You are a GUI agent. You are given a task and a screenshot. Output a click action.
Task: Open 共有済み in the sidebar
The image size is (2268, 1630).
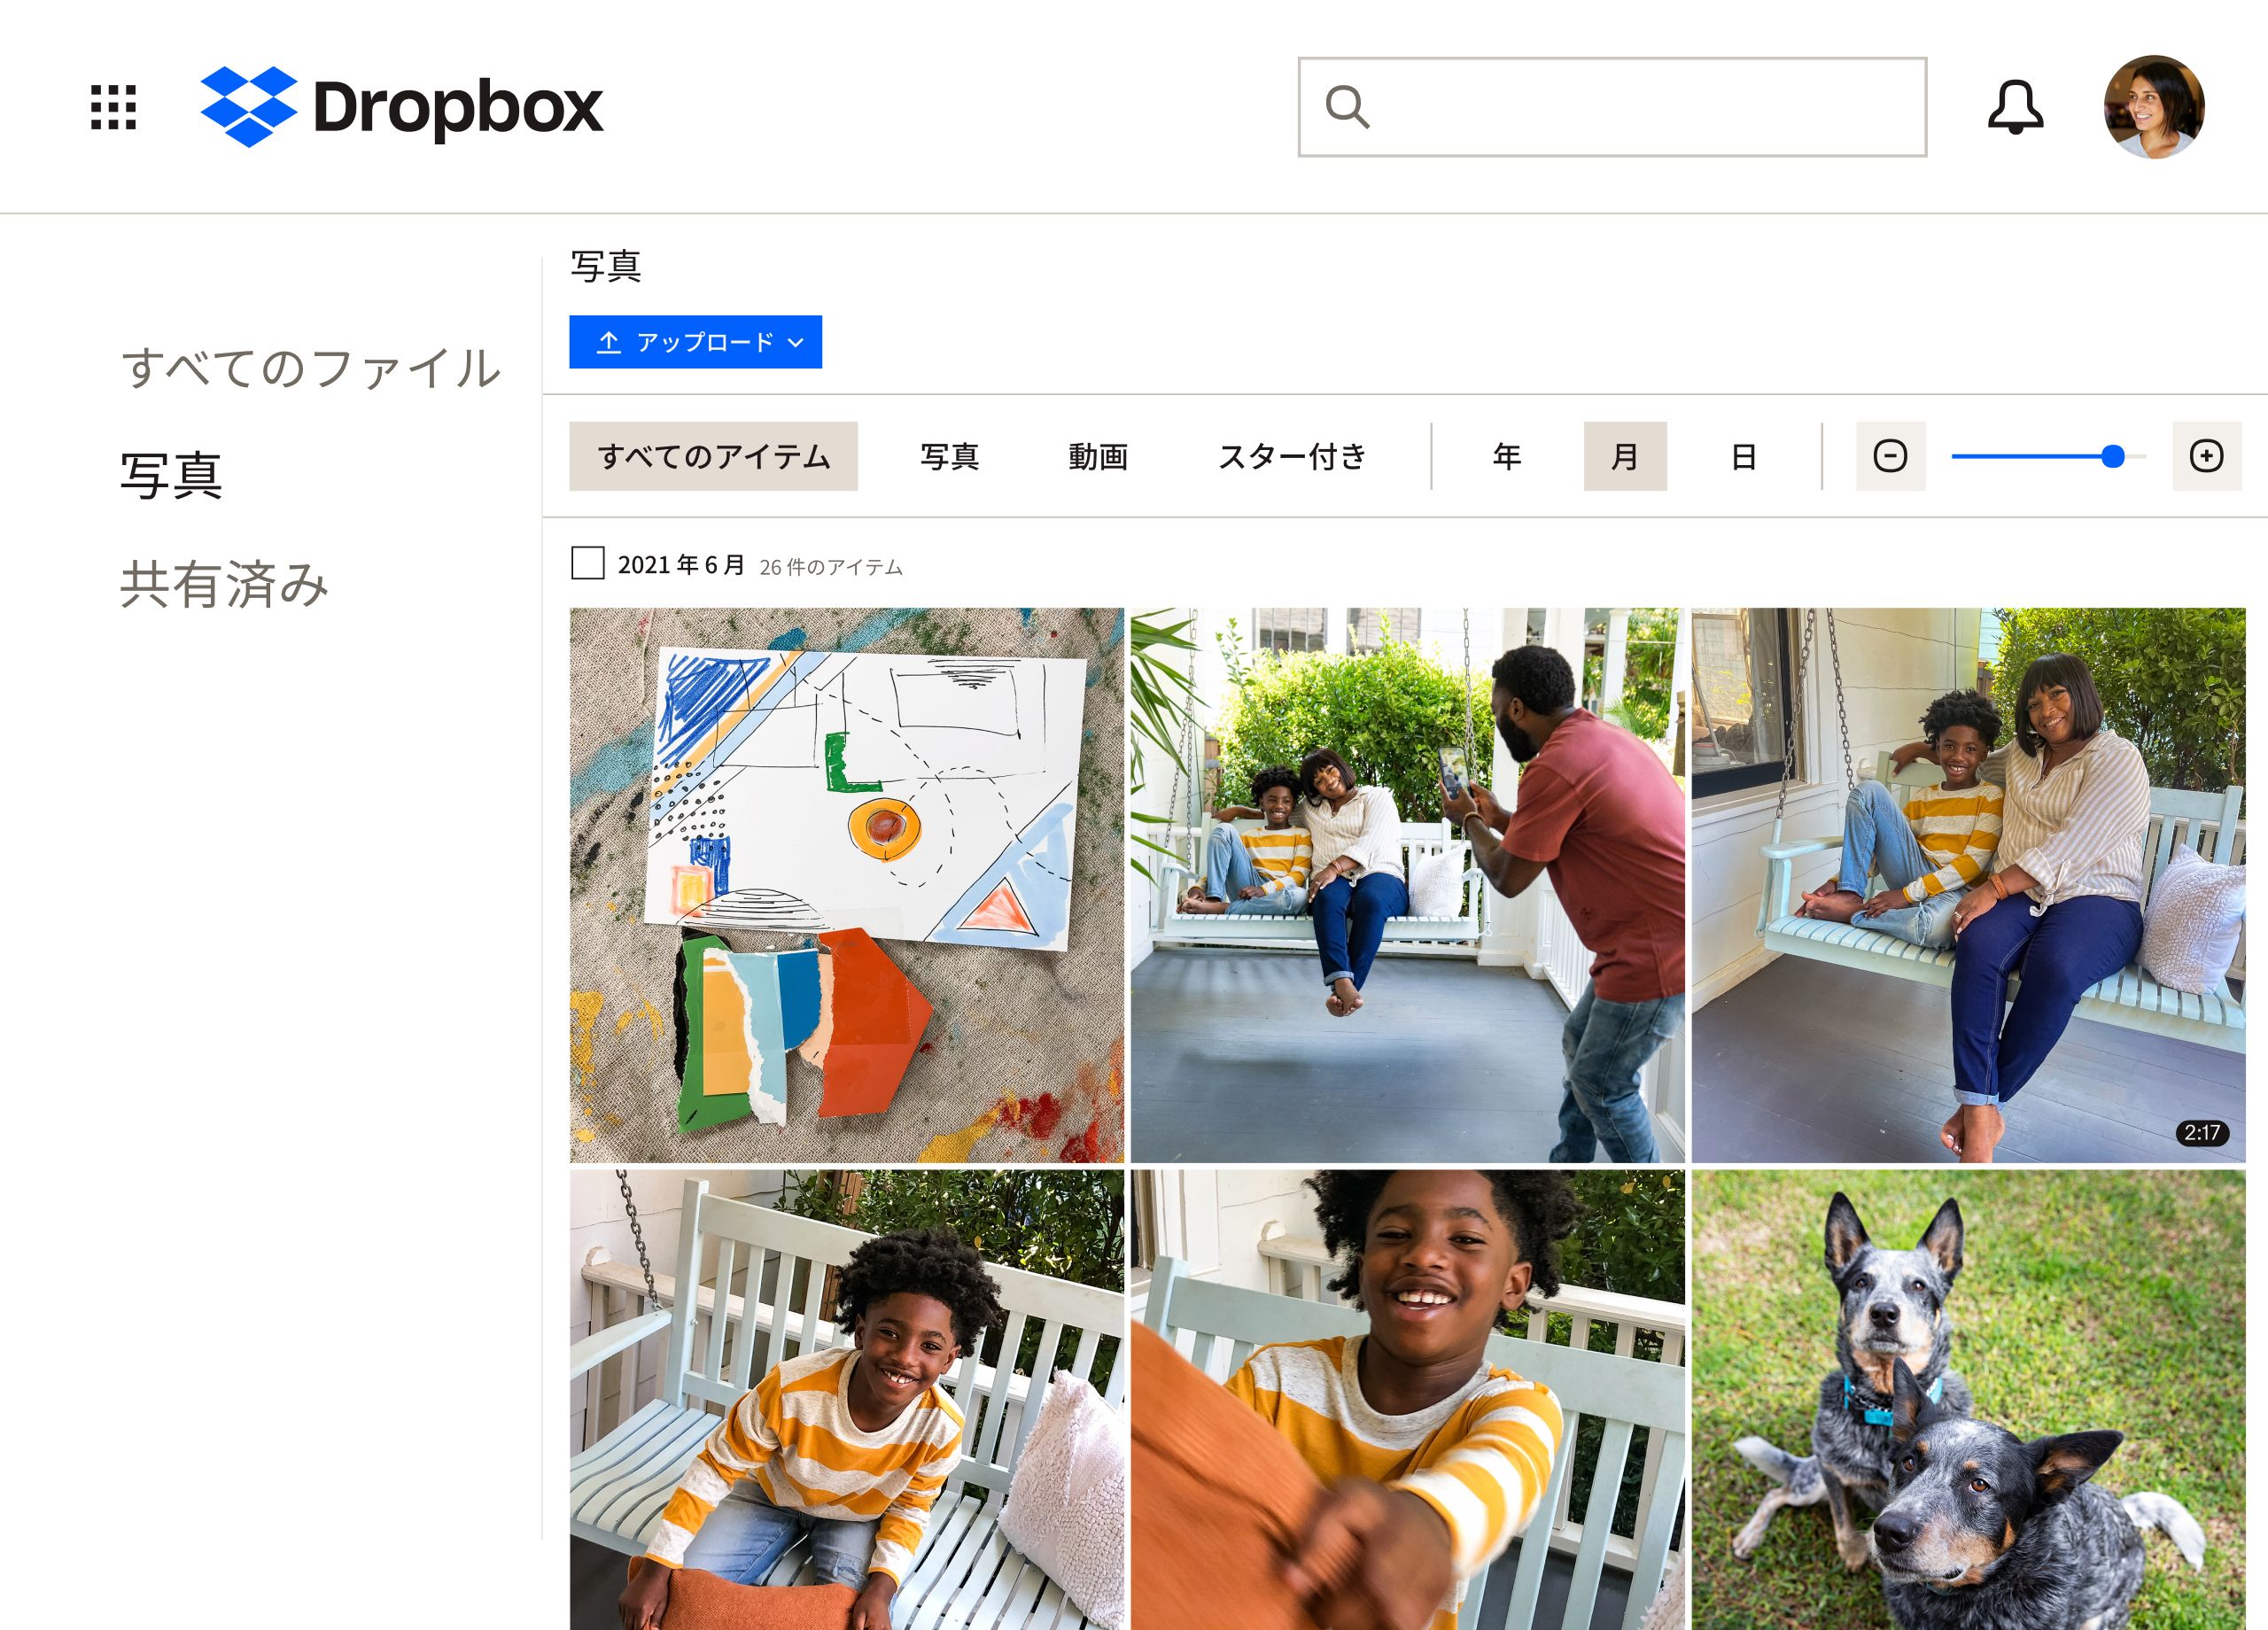224,584
